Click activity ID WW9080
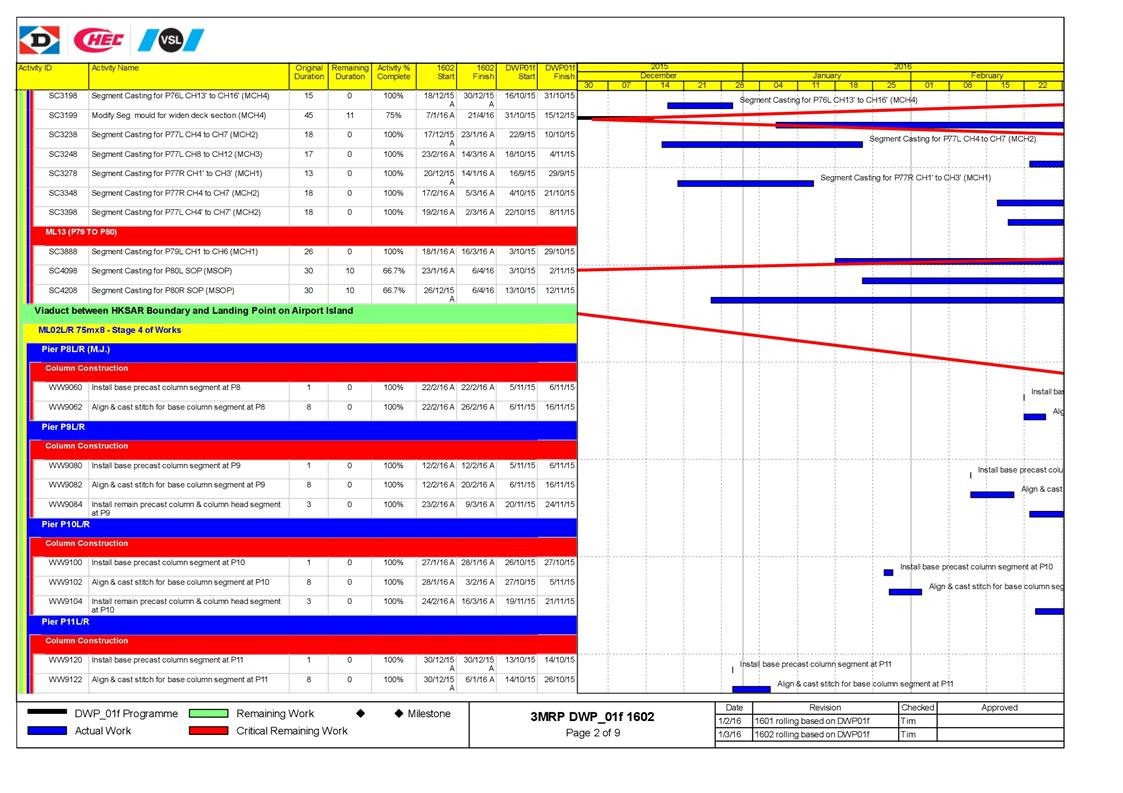This screenshot has height=793, width=1123. coord(65,466)
